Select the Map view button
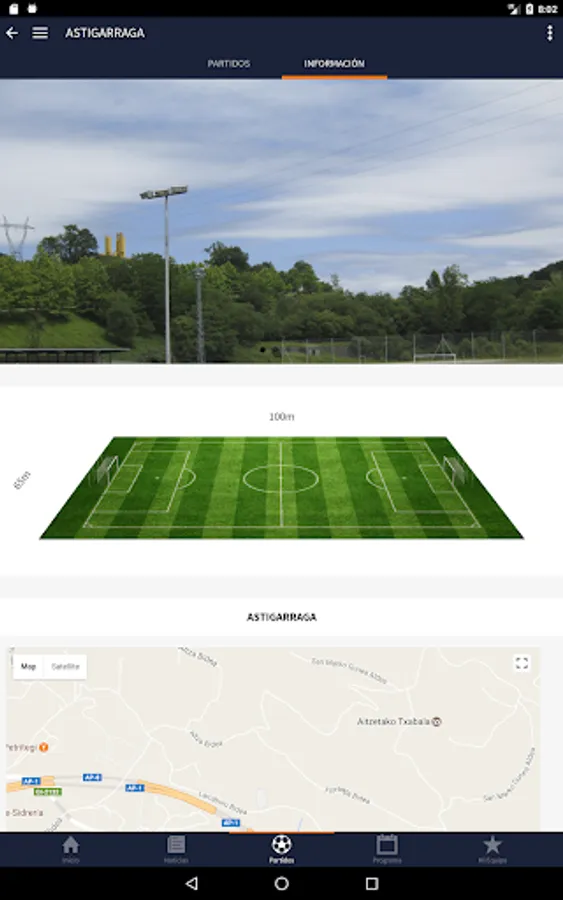Viewport: 563px width, 900px height. pos(29,666)
